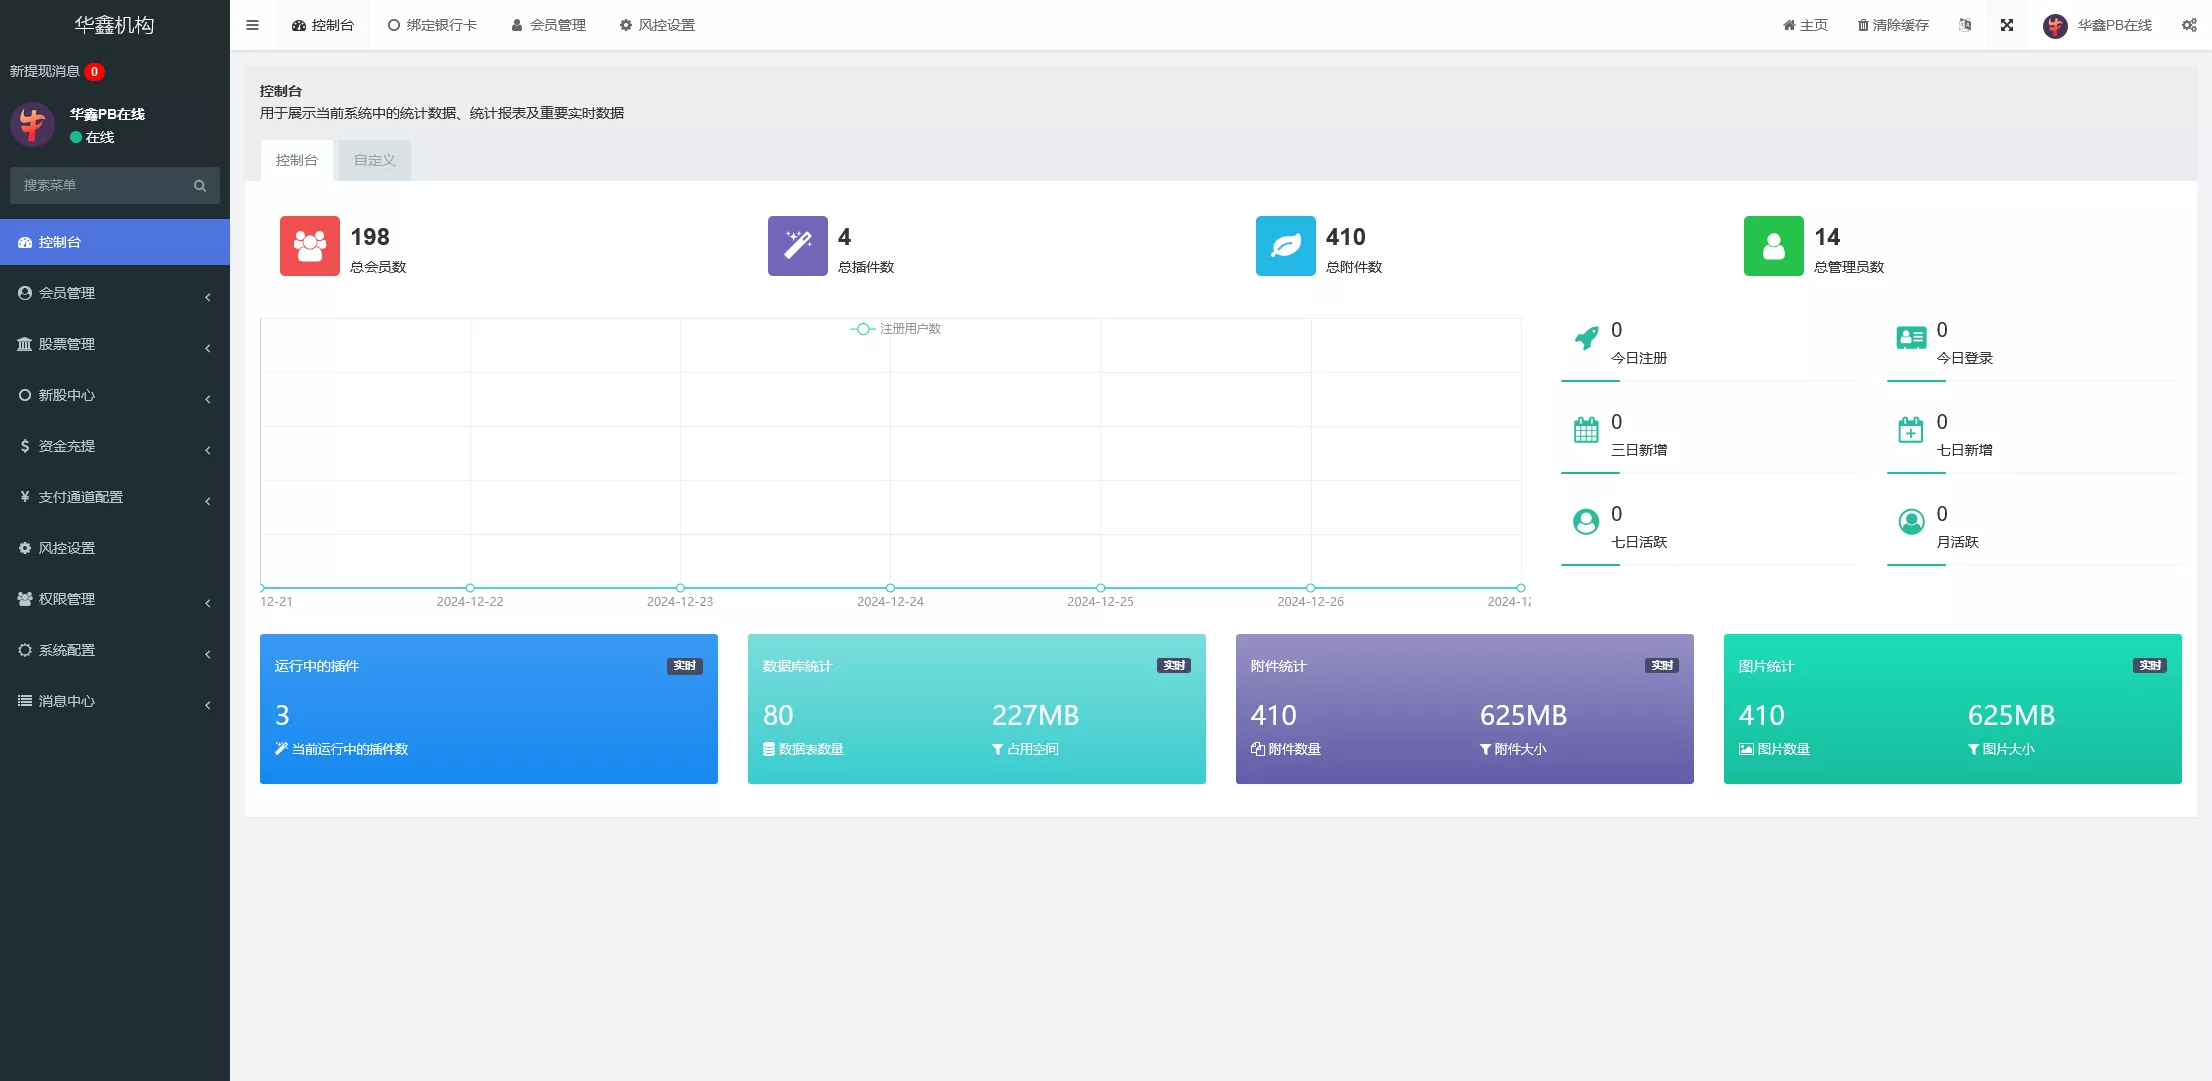Switch to the 自定义 tab
2212x1081 pixels.
pos(374,160)
